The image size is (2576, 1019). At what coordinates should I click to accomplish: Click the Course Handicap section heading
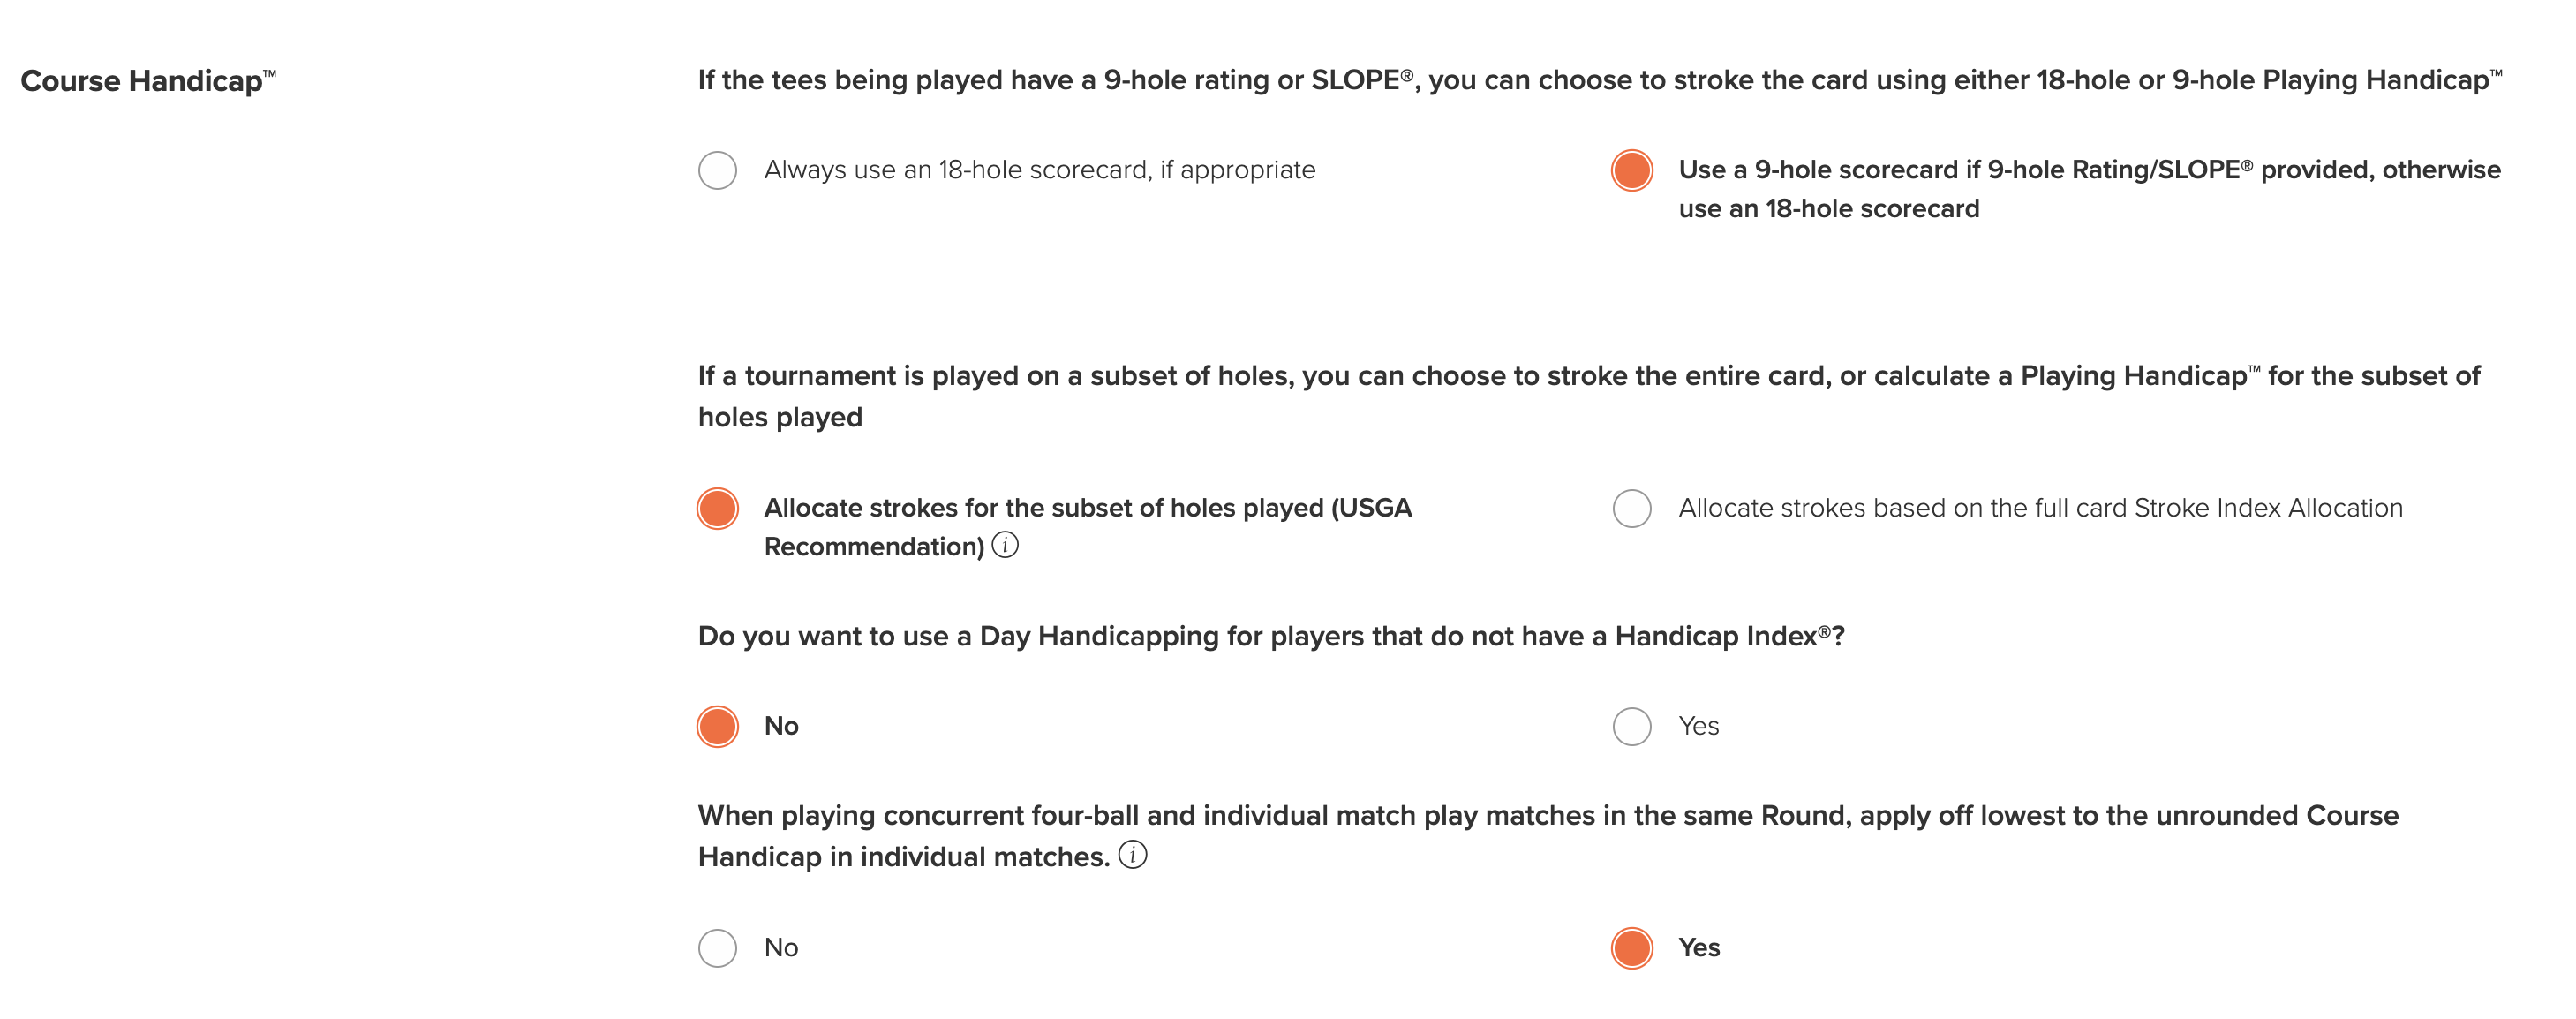(148, 80)
